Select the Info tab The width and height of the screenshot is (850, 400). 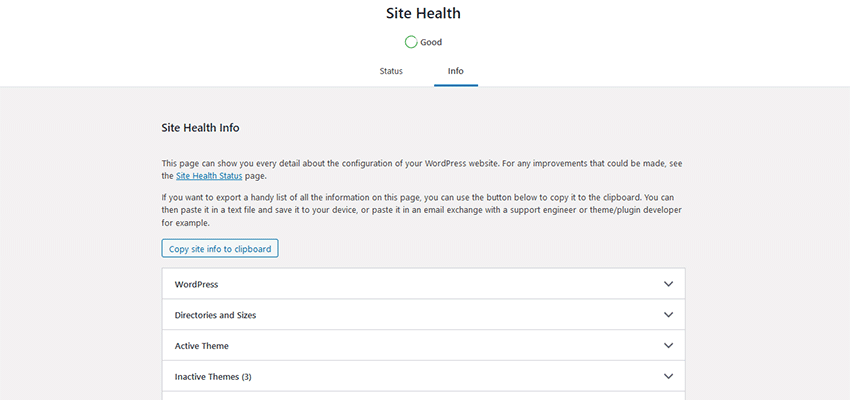click(455, 72)
